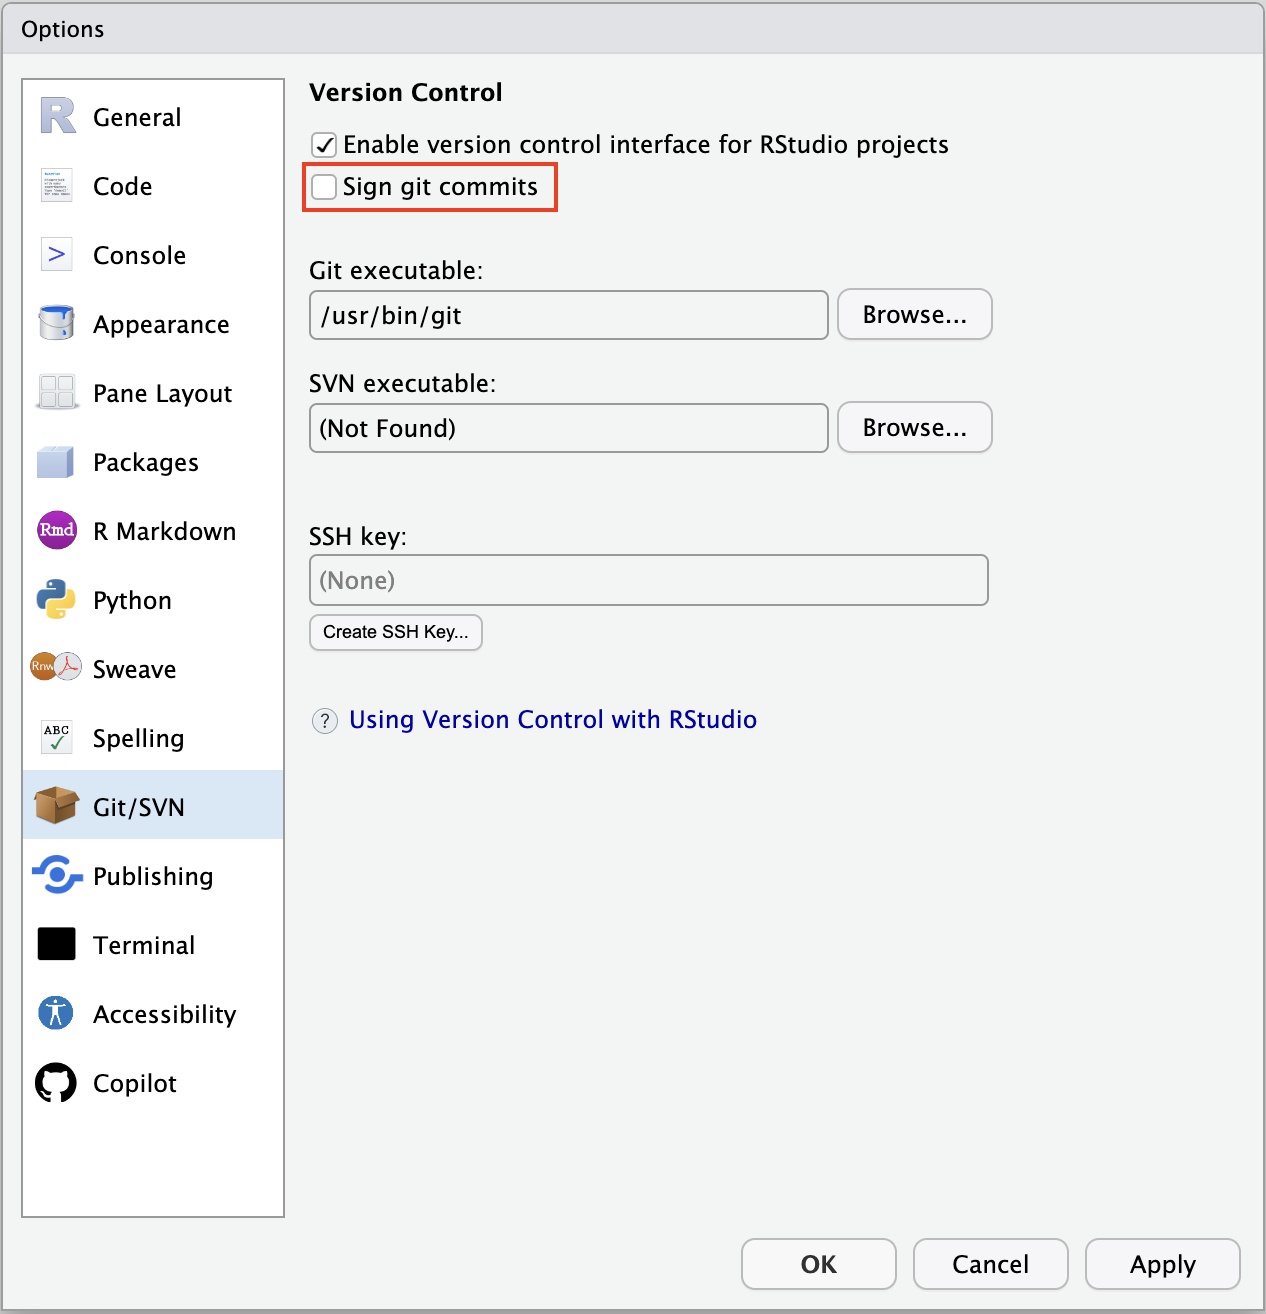The image size is (1266, 1314).
Task: Go to the Console options section
Action: (153, 255)
